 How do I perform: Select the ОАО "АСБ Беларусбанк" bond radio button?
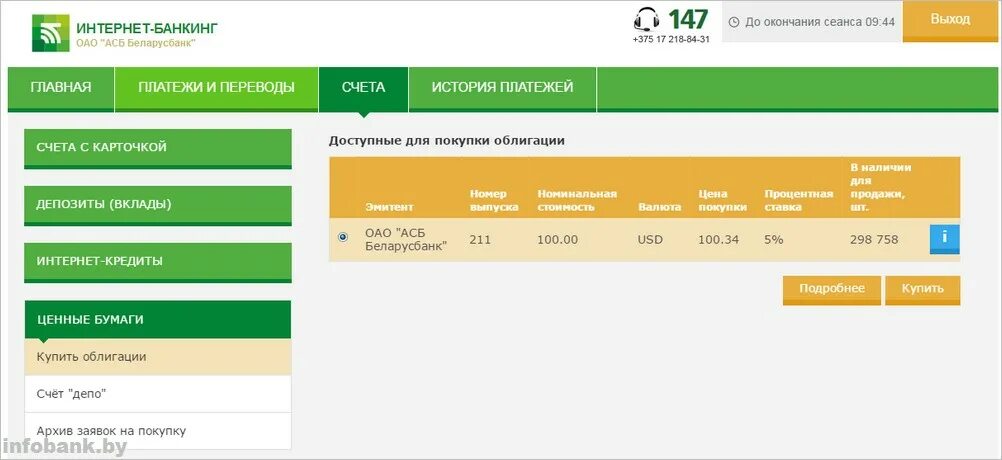click(343, 237)
